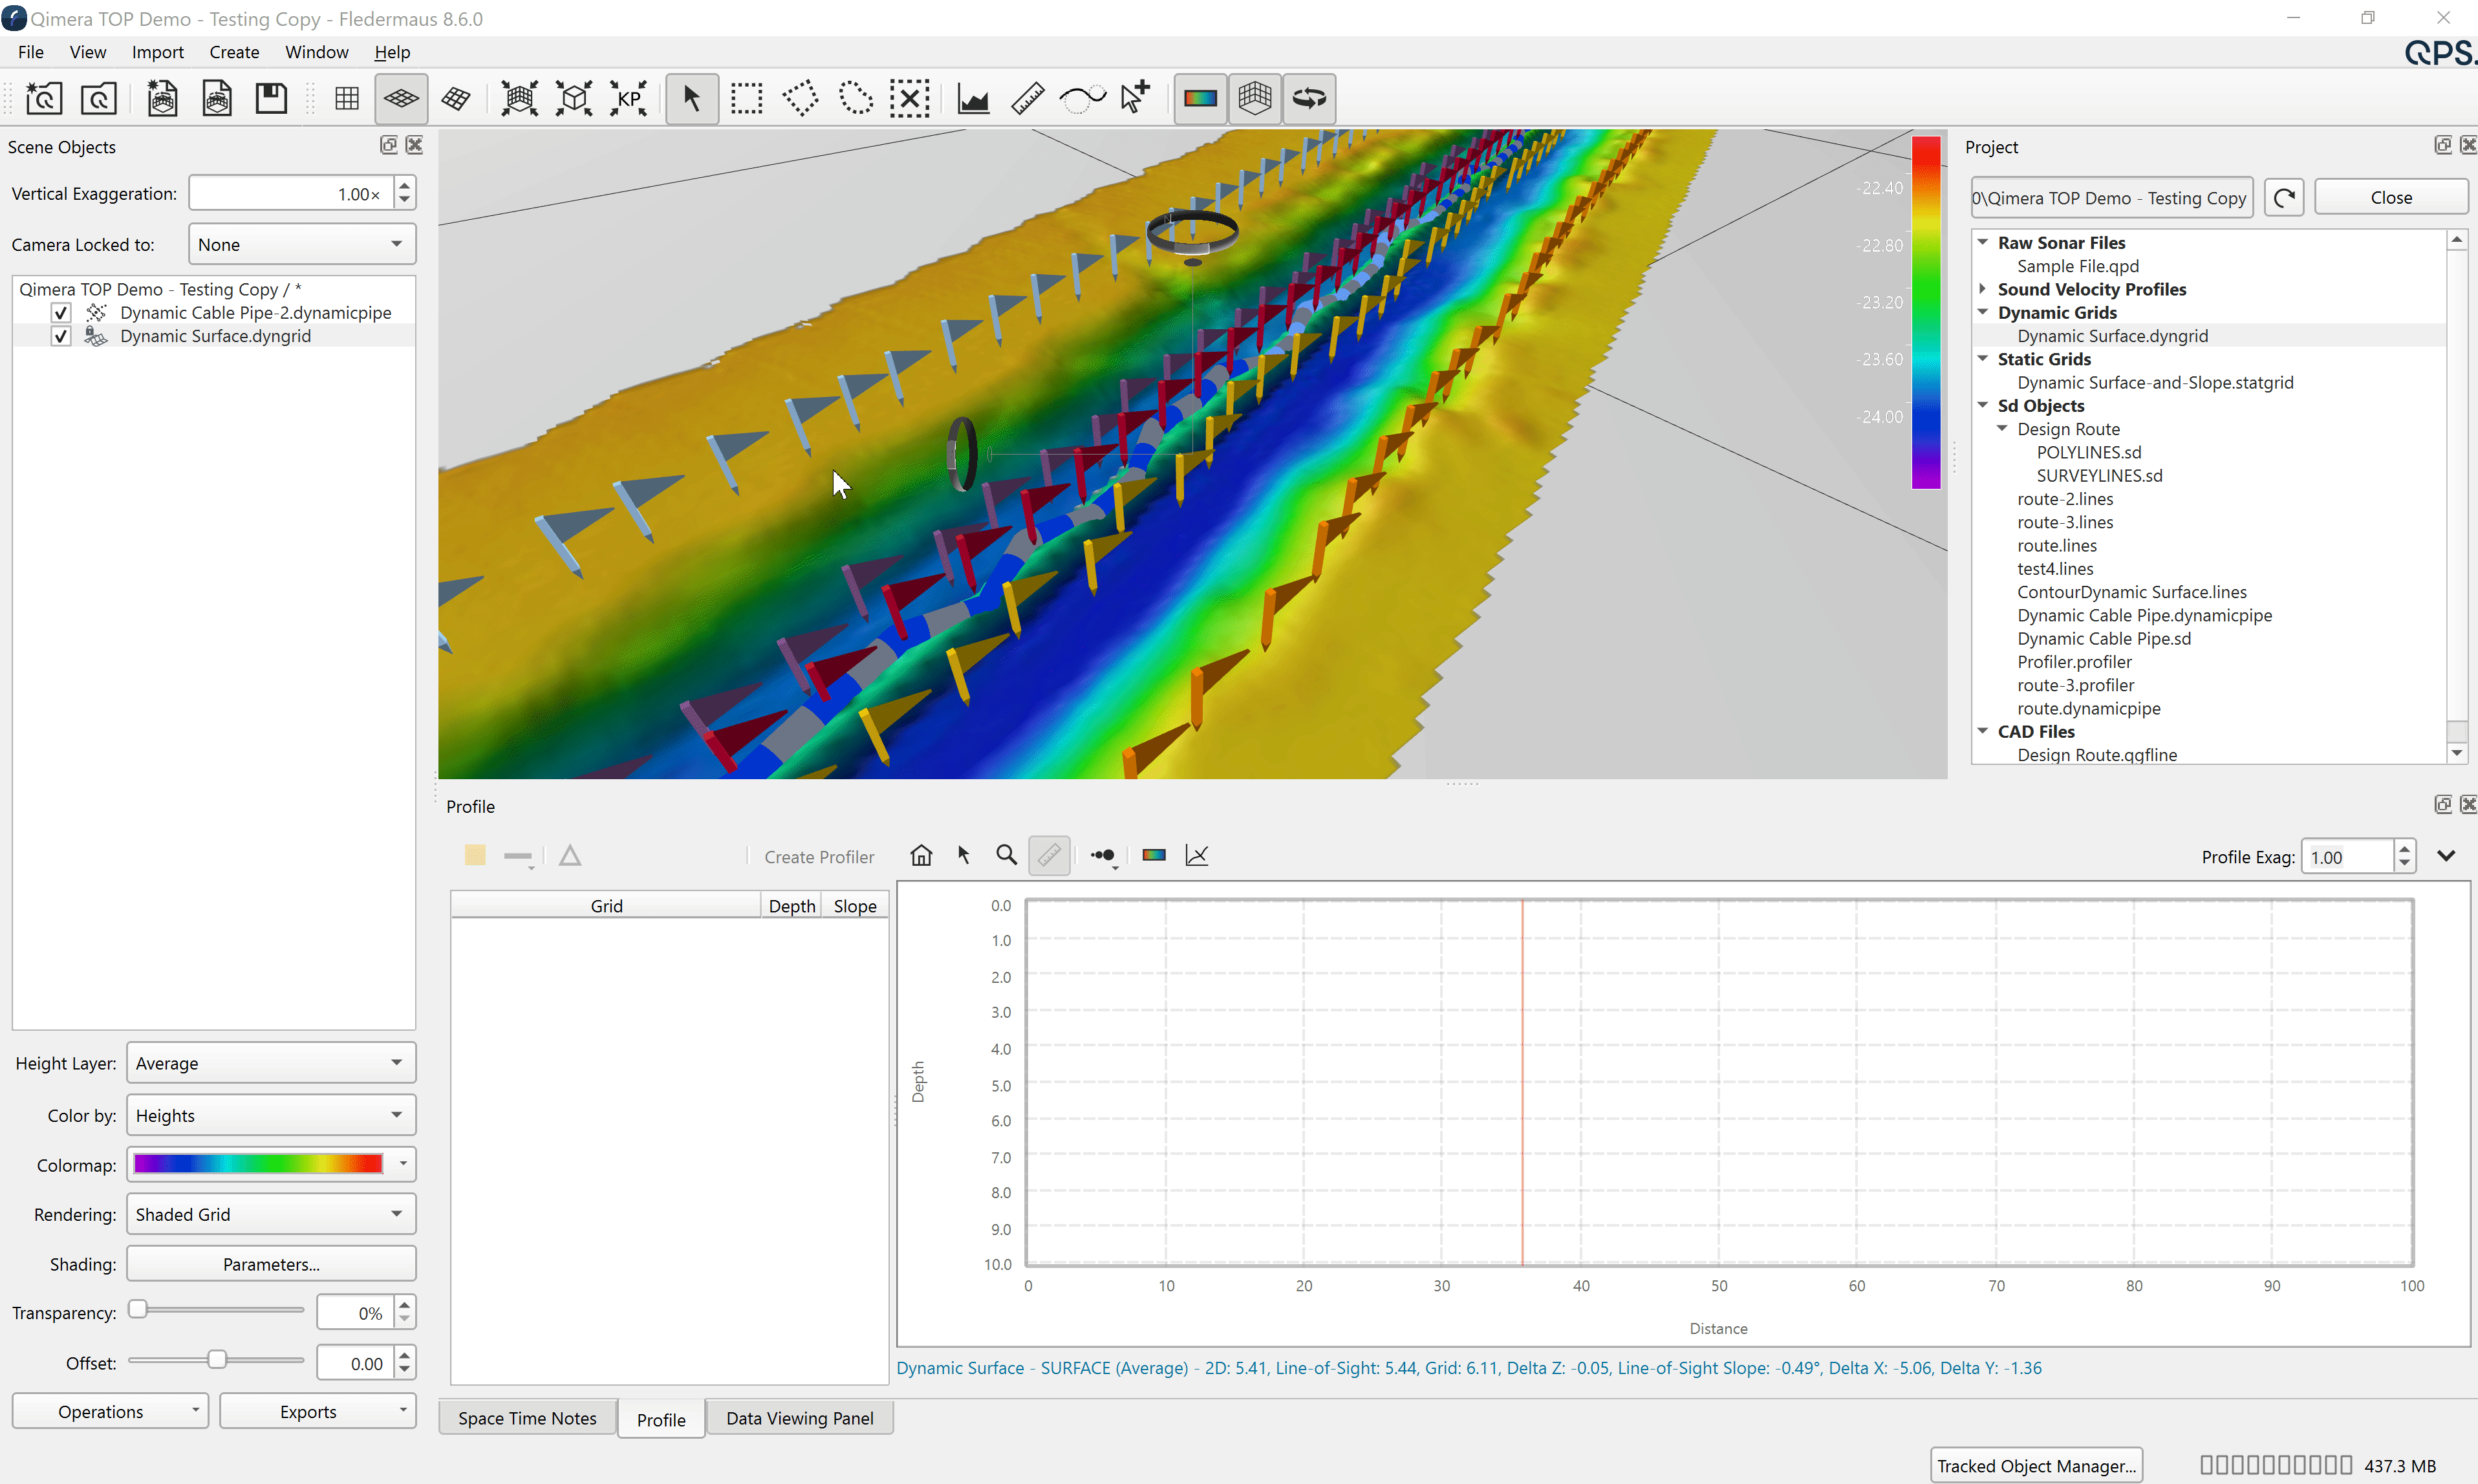Activate the measure ruler tool in toolbar
Screen dimensions: 2478x1484
(1027, 98)
